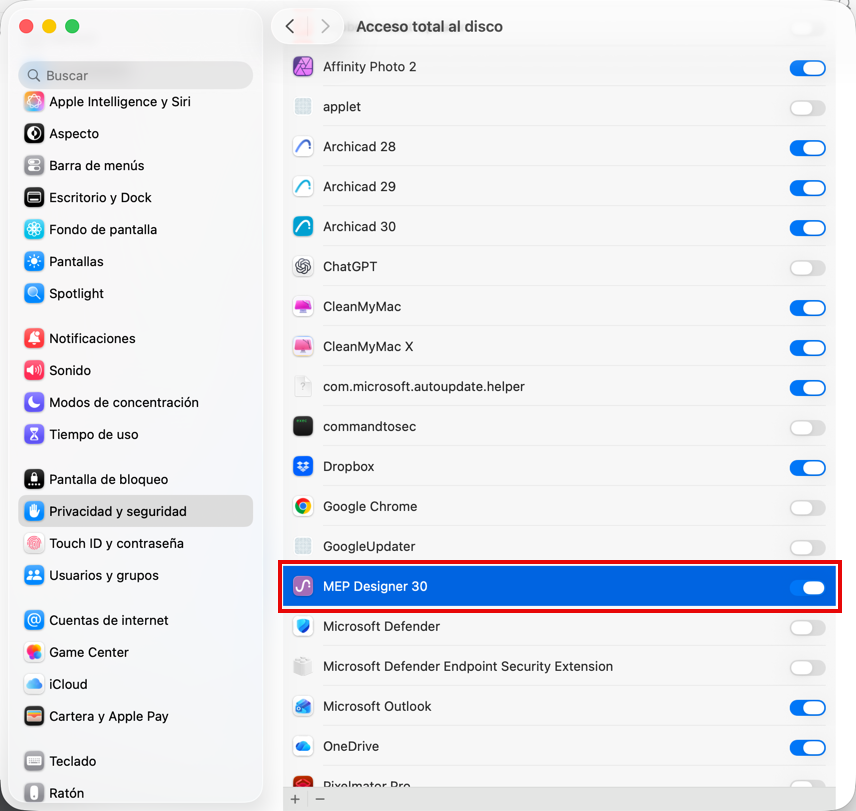Click the Archicad 30 app icon
Screen dimensions: 856x811
[x=303, y=226]
